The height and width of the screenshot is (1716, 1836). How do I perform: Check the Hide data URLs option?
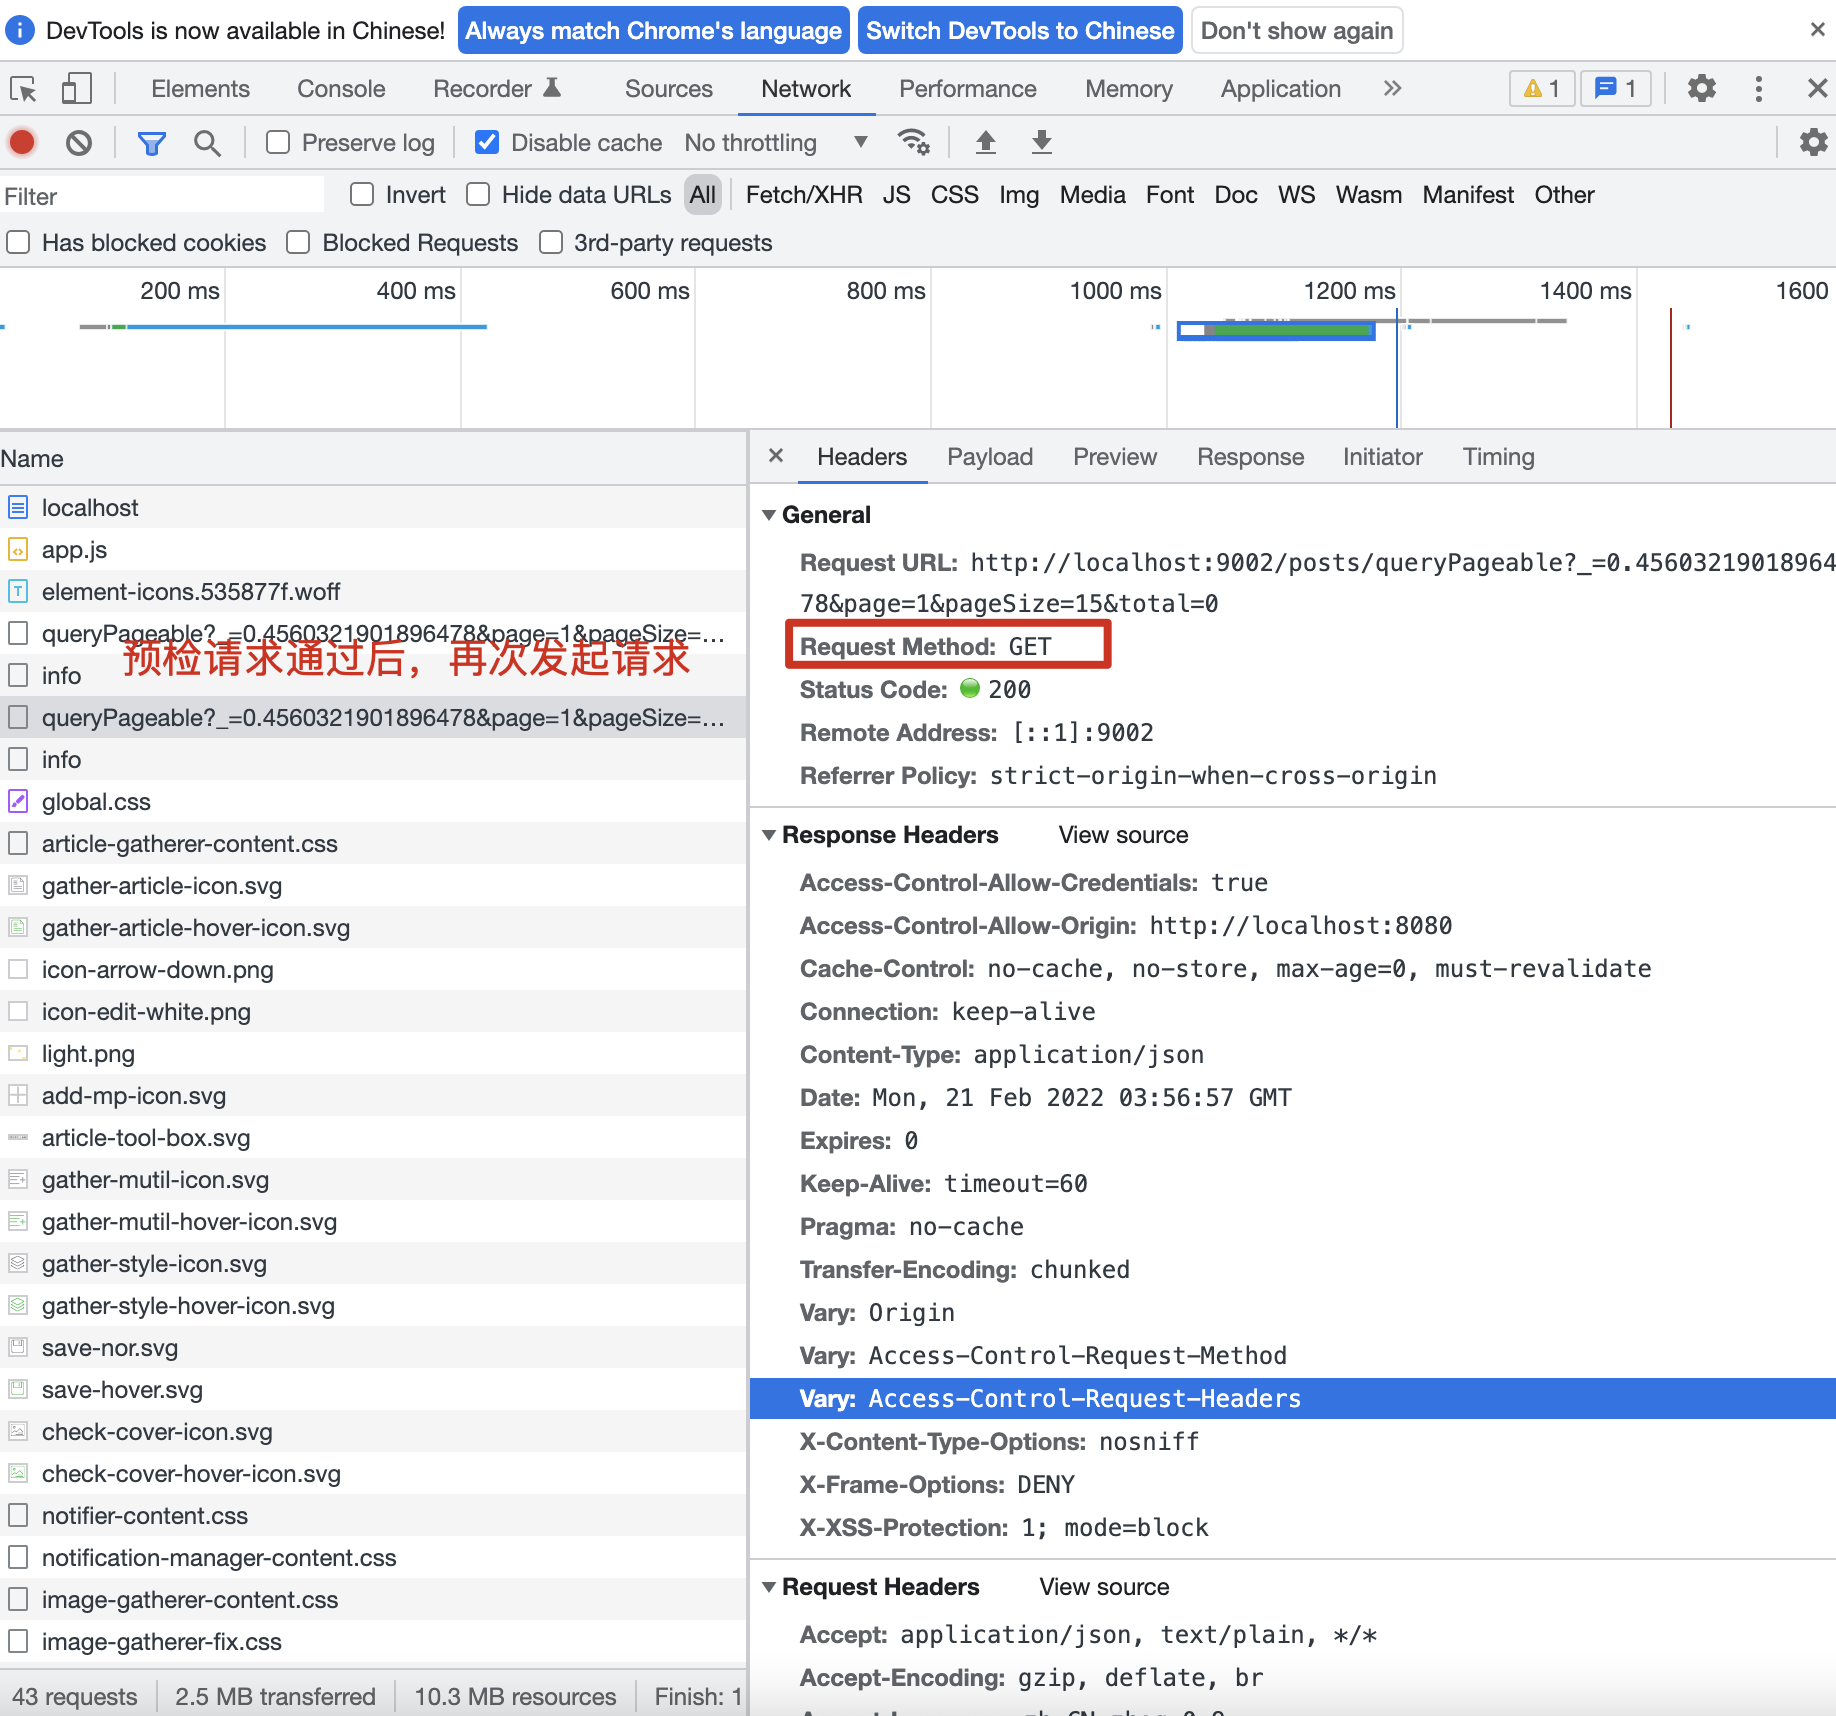(x=479, y=195)
